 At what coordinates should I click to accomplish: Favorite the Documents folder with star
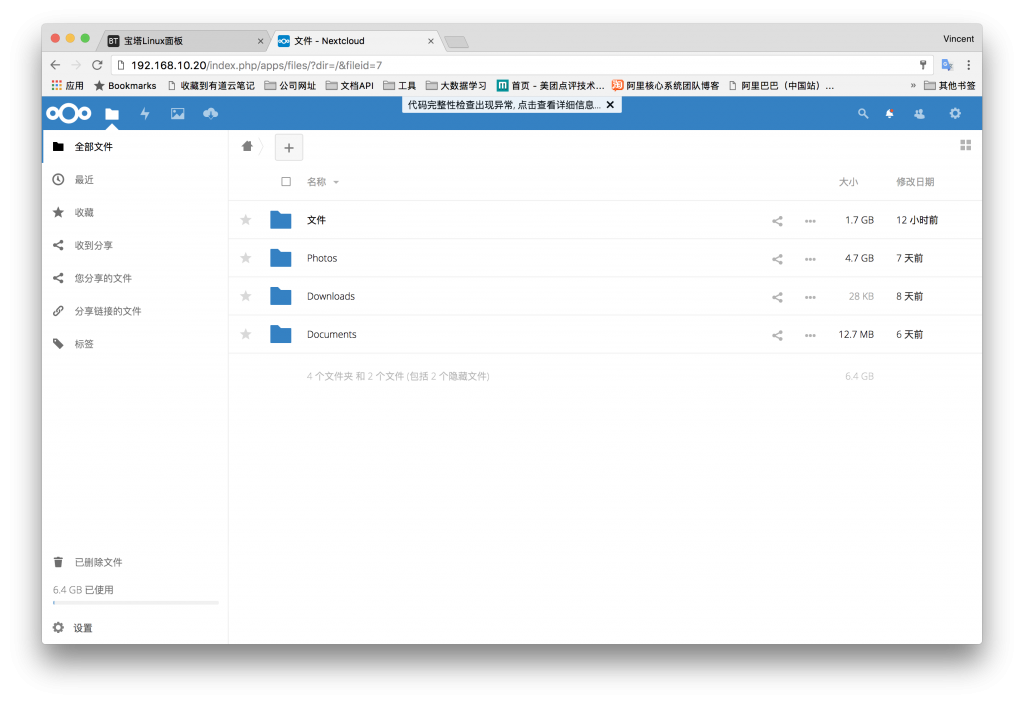pyautogui.click(x=246, y=334)
